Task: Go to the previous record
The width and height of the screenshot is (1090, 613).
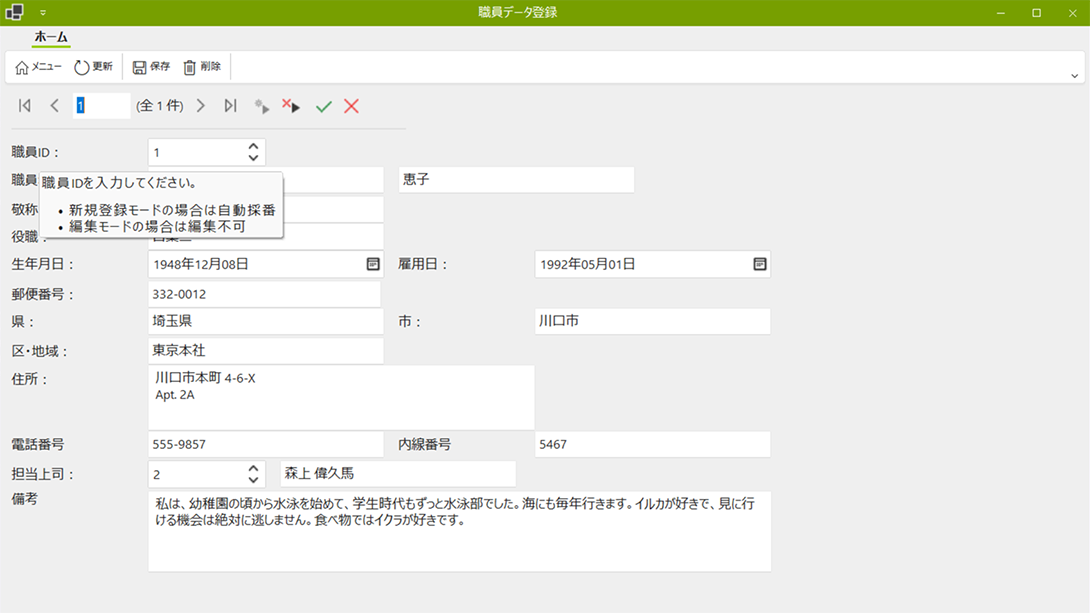Action: tap(54, 106)
